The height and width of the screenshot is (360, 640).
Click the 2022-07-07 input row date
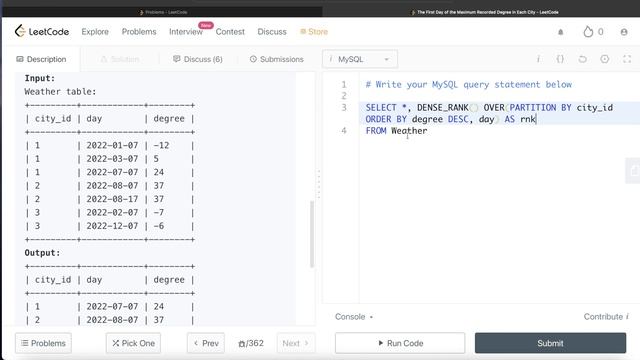point(112,172)
